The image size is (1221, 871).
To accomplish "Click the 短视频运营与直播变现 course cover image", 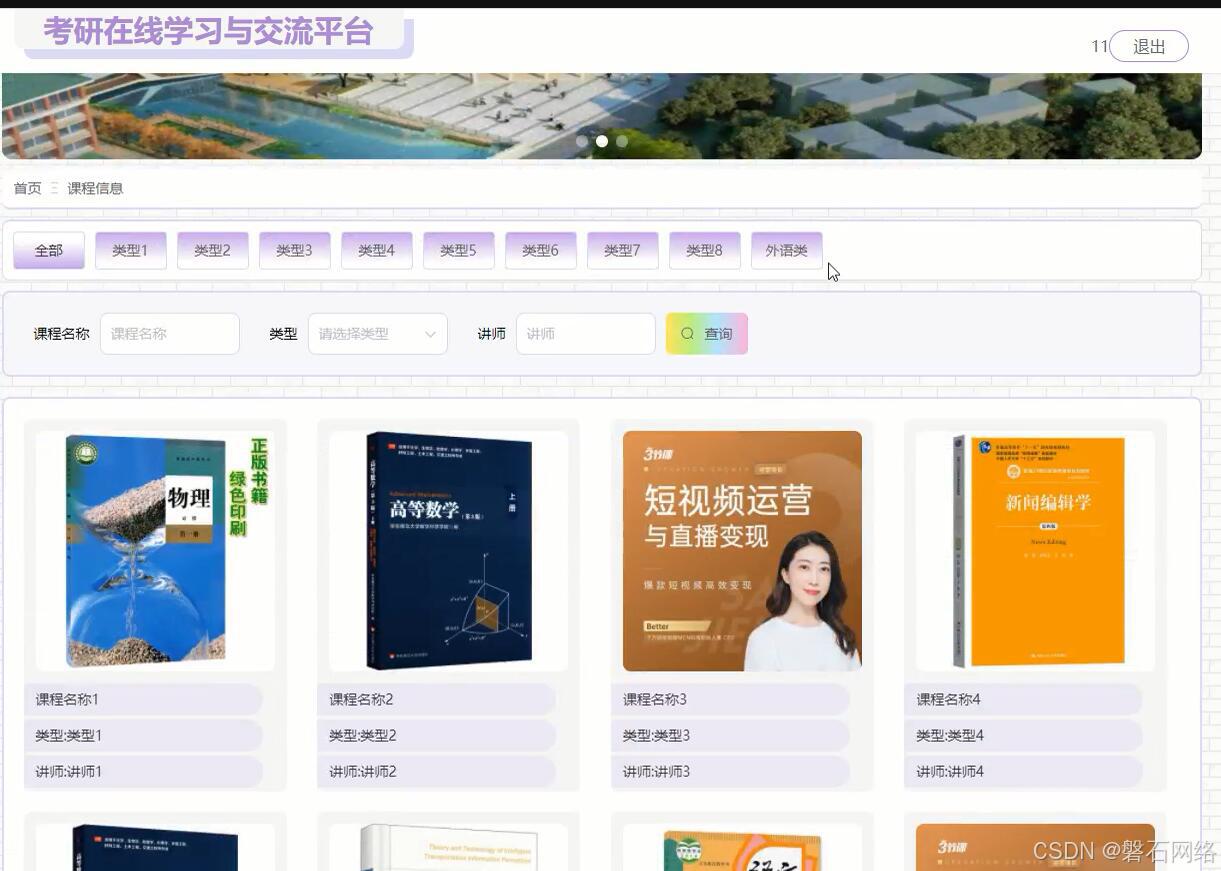I will coord(741,549).
